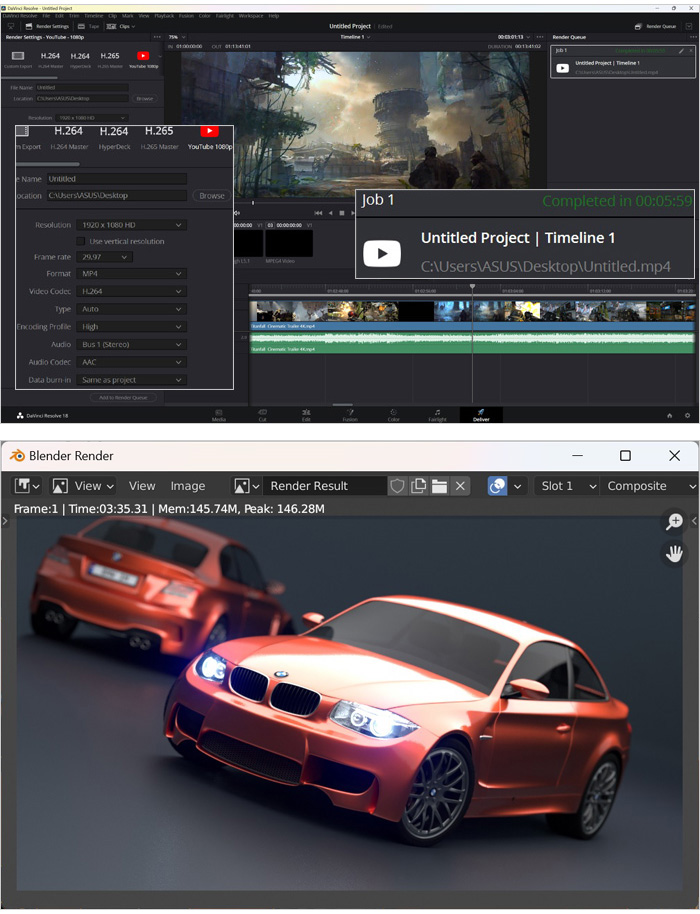The image size is (700, 914).
Task: Click DaVinci Resolve 18 logo in bottom bar
Action: (43, 415)
